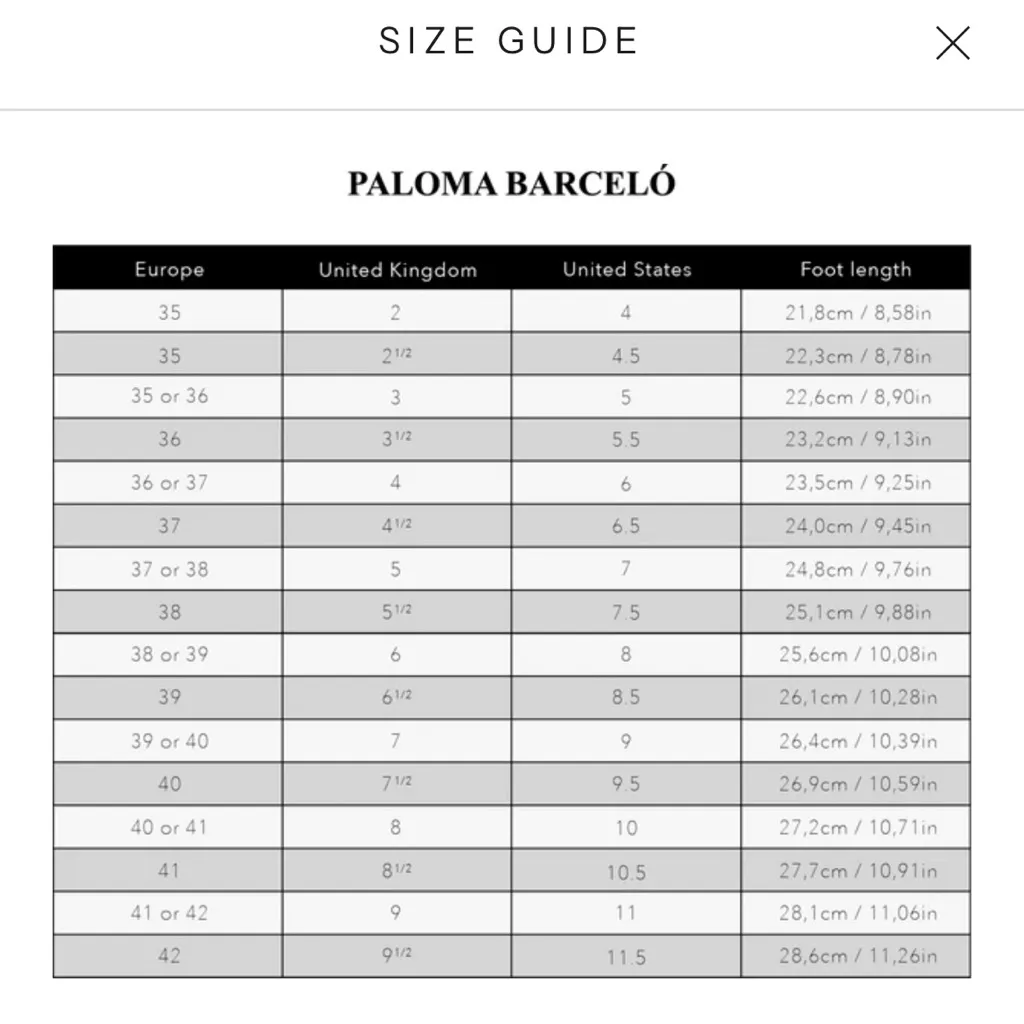Viewport: 1024px width, 1024px height.
Task: Click the Europe 36 or 37 cell
Action: [x=169, y=482]
